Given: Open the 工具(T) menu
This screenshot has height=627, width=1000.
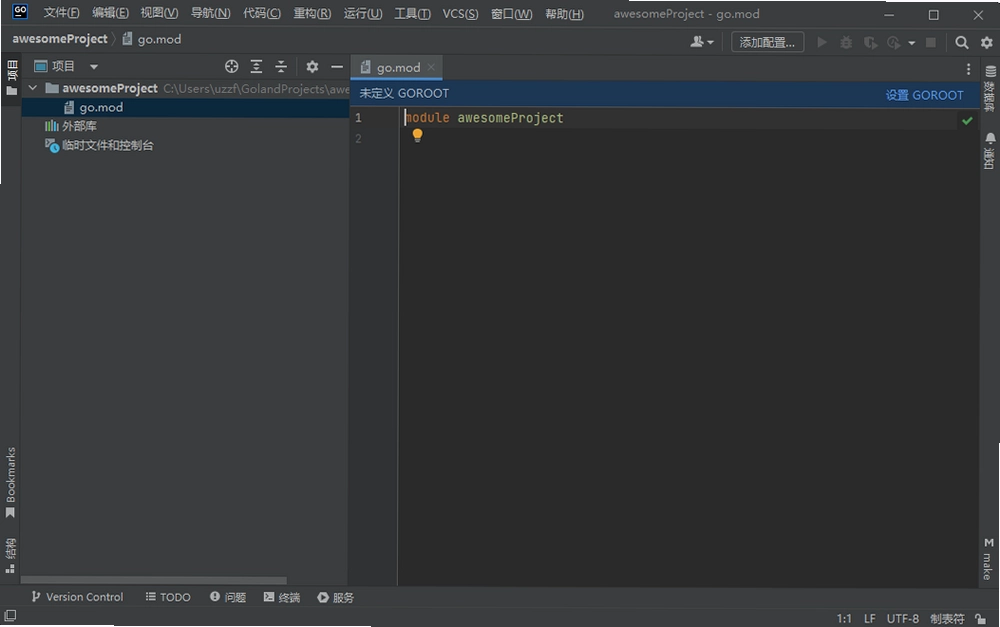Looking at the screenshot, I should (x=412, y=13).
